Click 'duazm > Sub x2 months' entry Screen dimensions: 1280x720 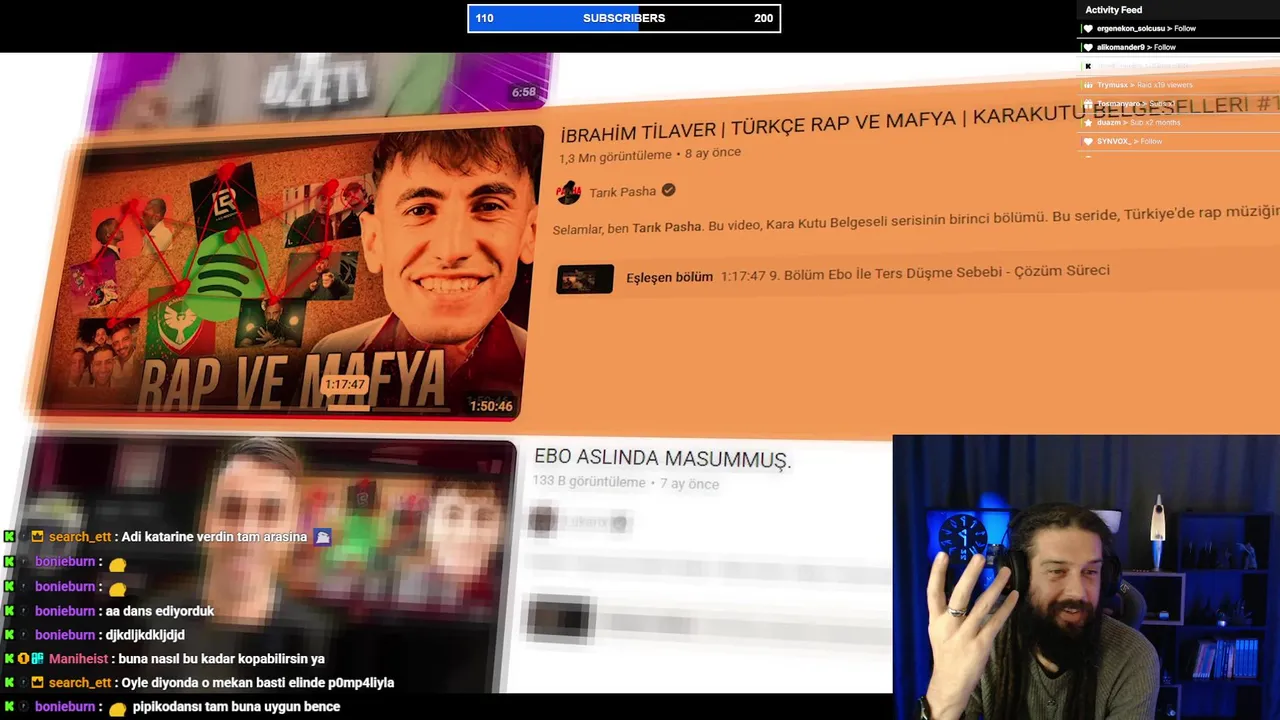[1139, 122]
